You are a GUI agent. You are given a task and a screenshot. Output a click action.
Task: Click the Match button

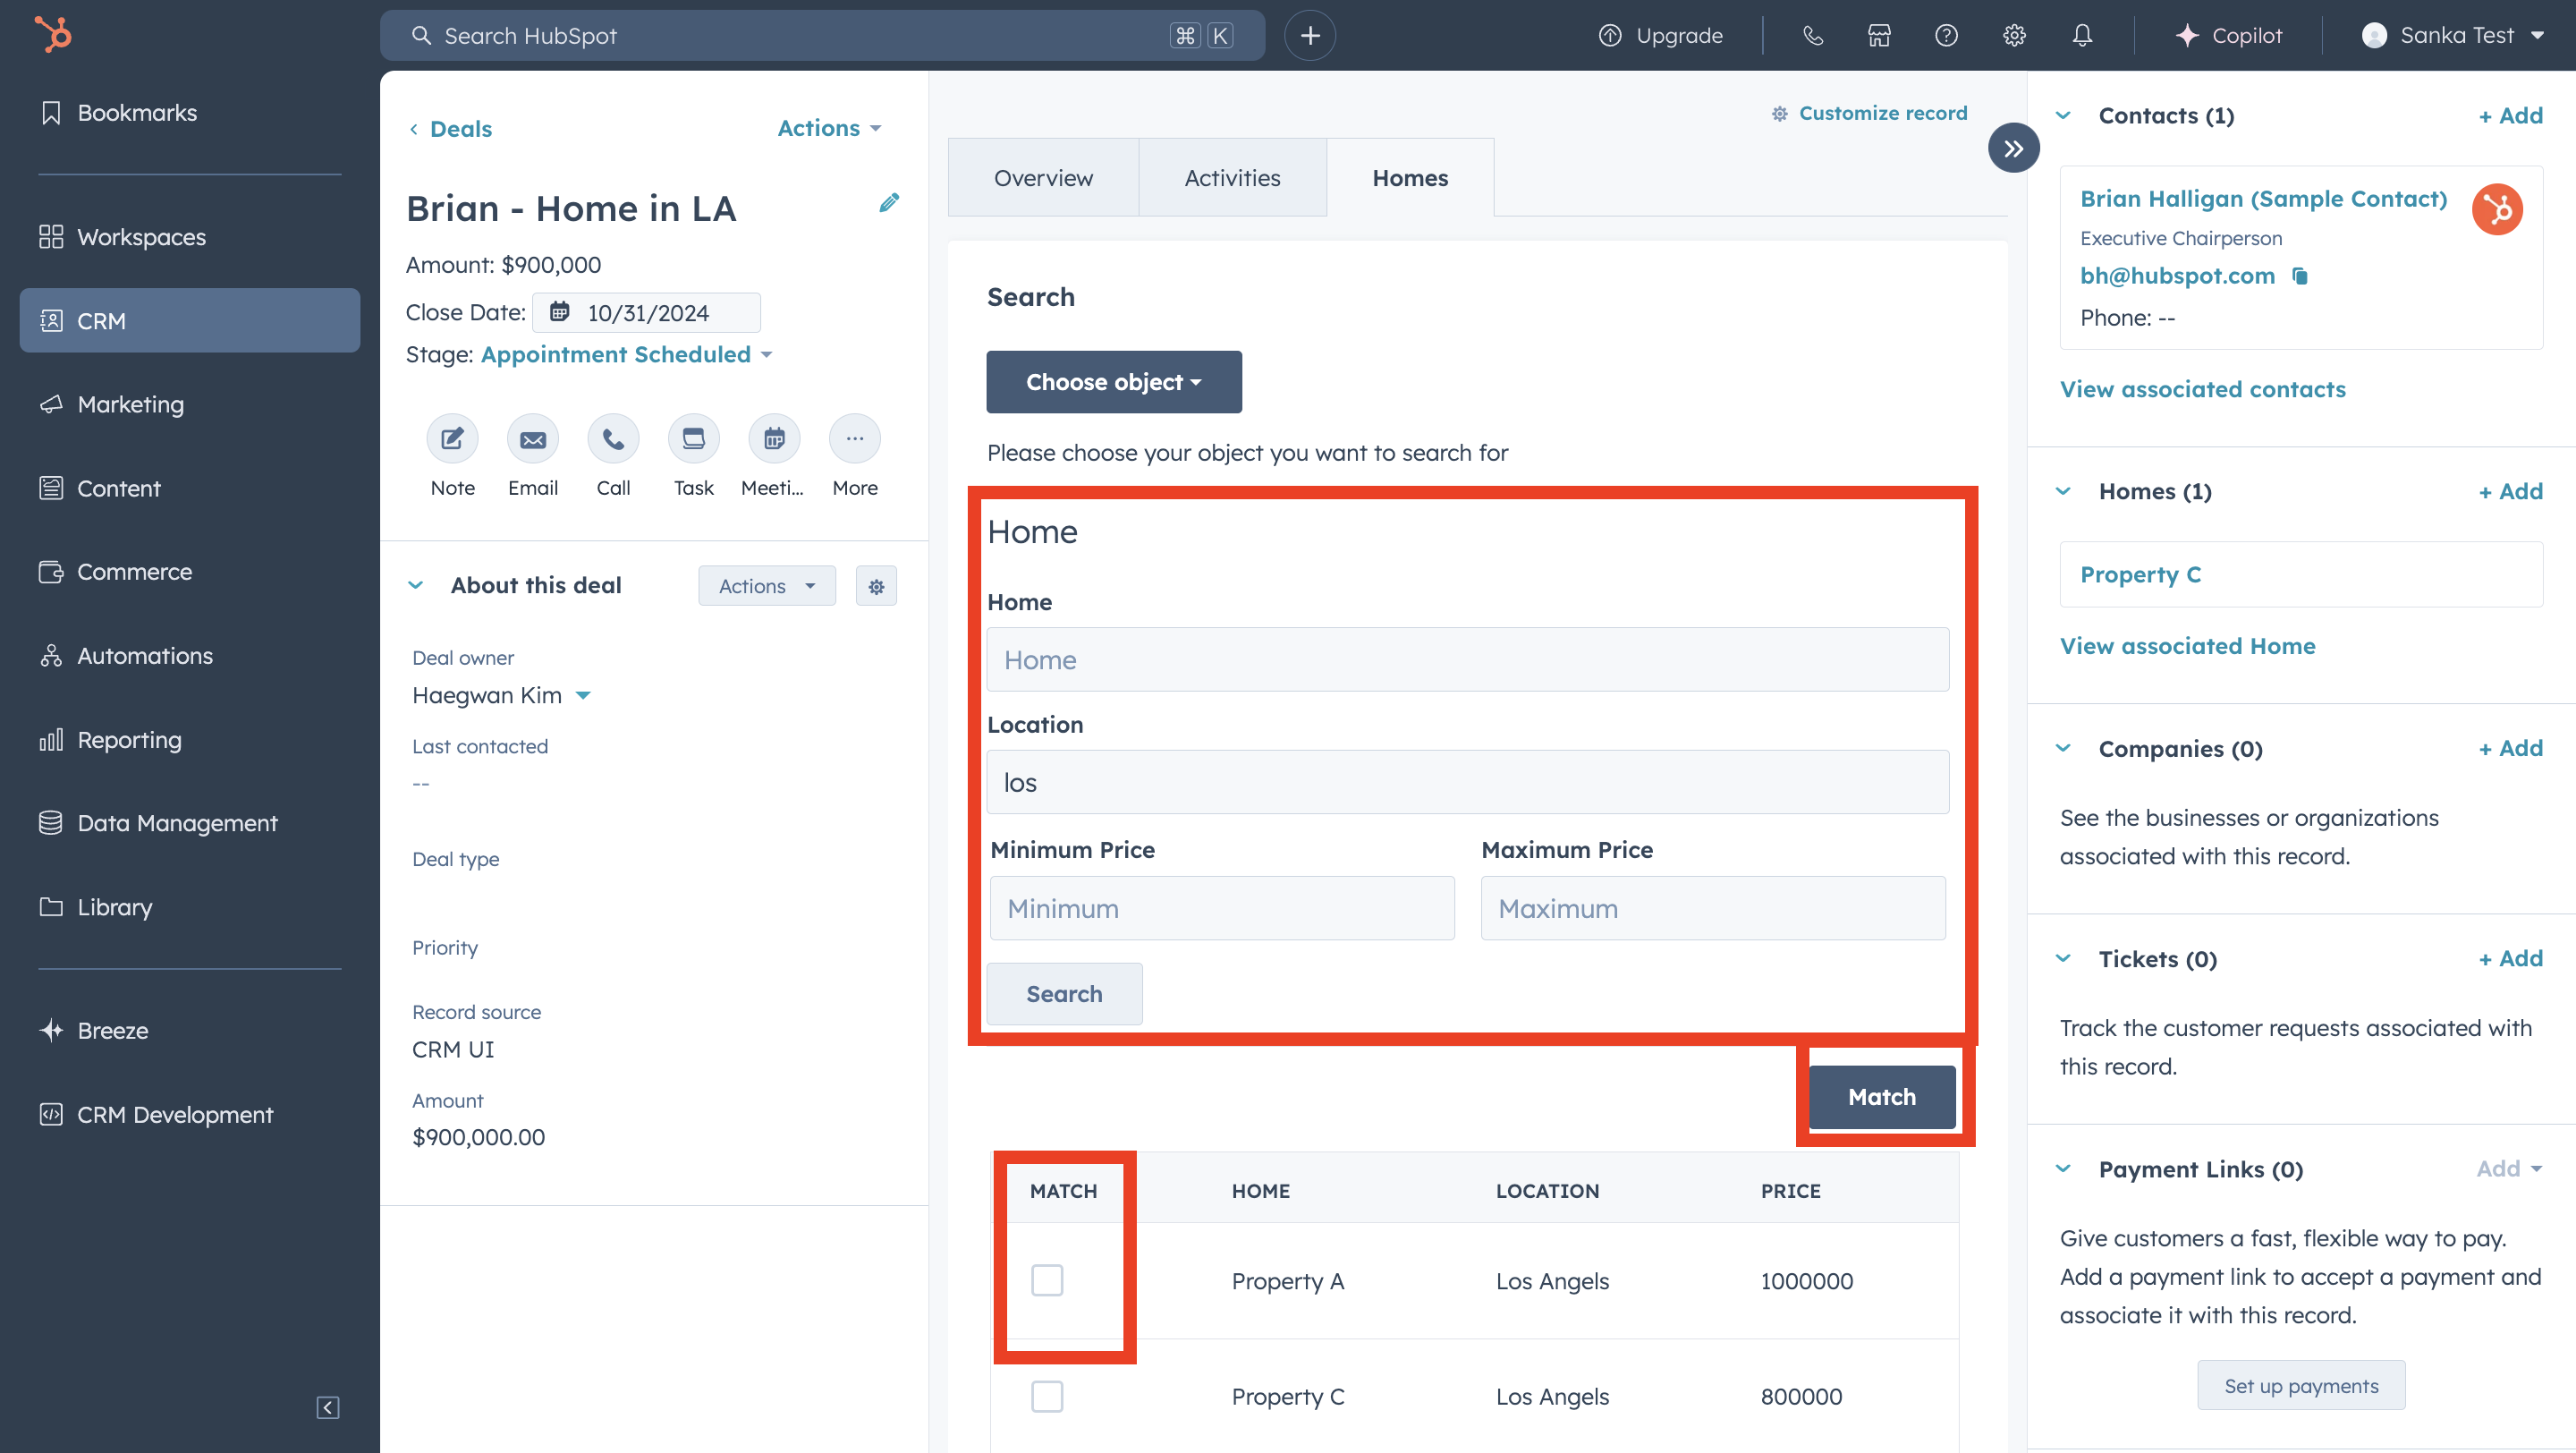[x=1881, y=1097]
